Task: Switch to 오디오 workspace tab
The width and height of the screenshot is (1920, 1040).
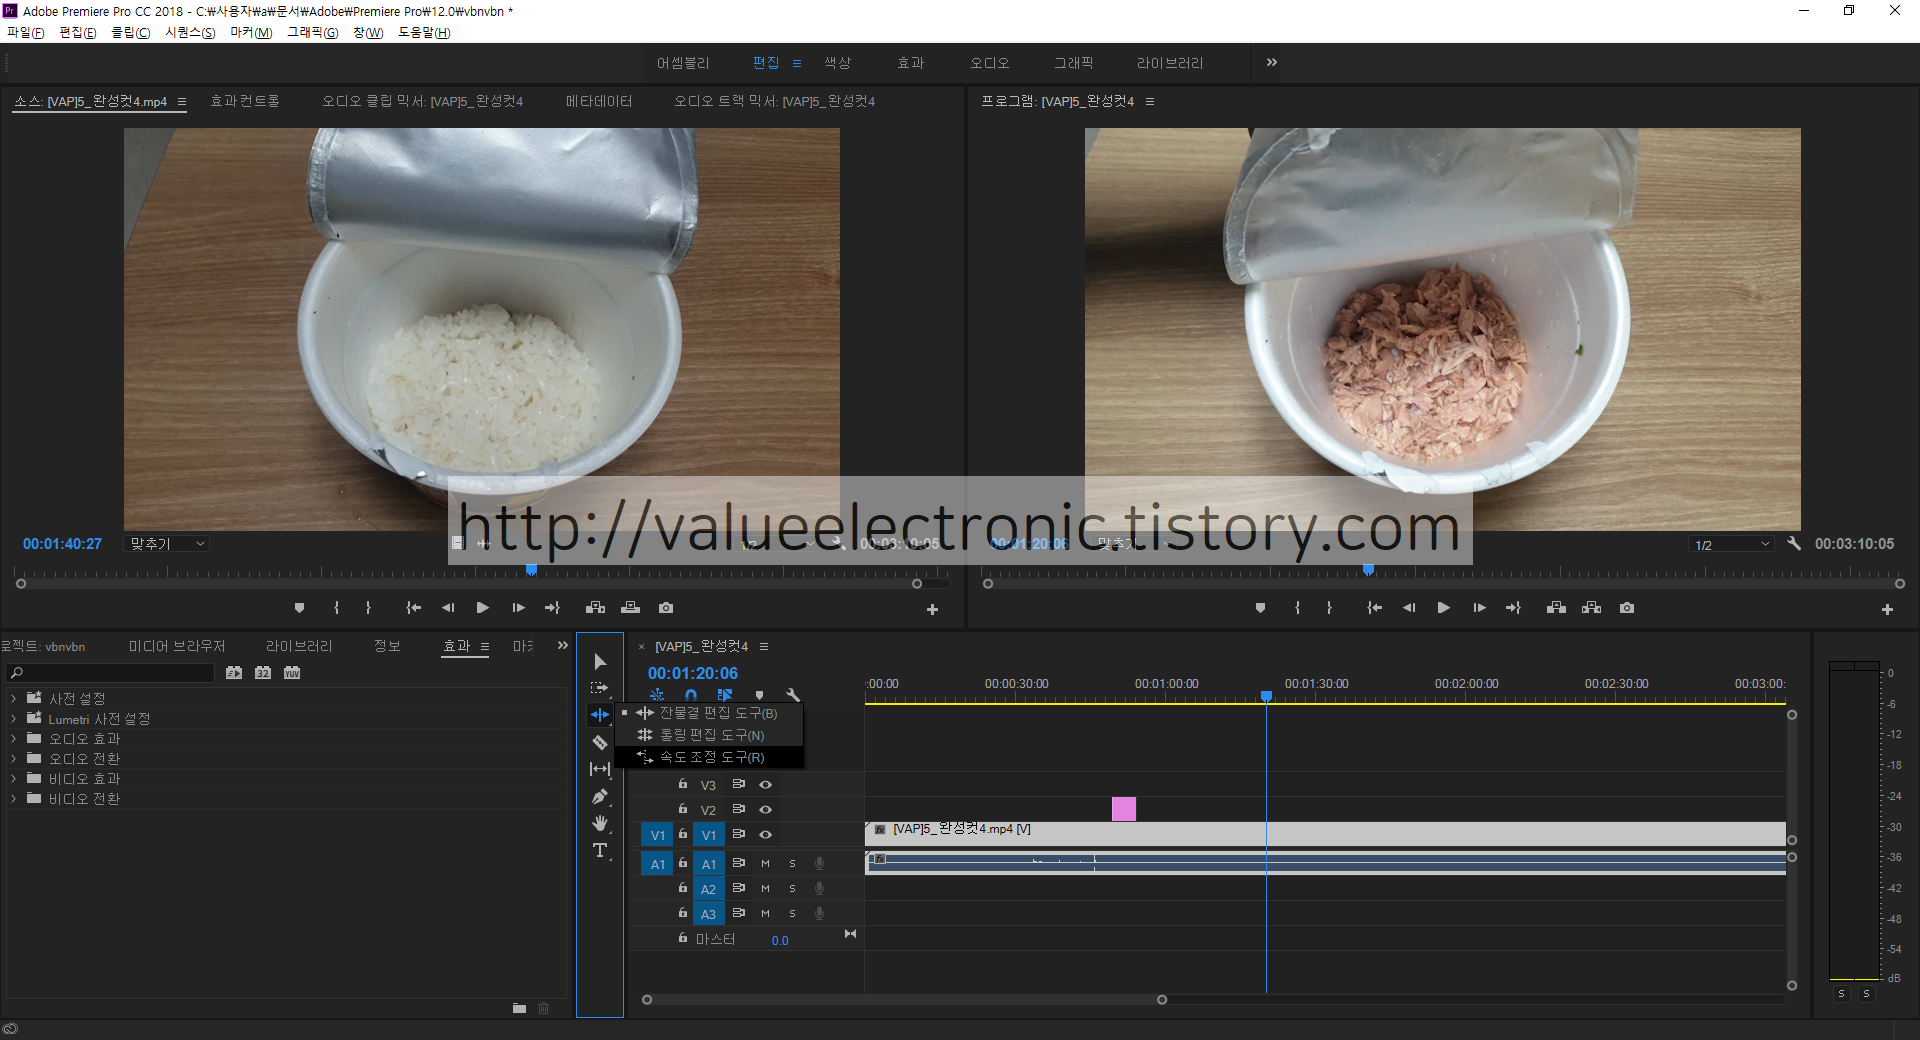Action: coord(989,63)
